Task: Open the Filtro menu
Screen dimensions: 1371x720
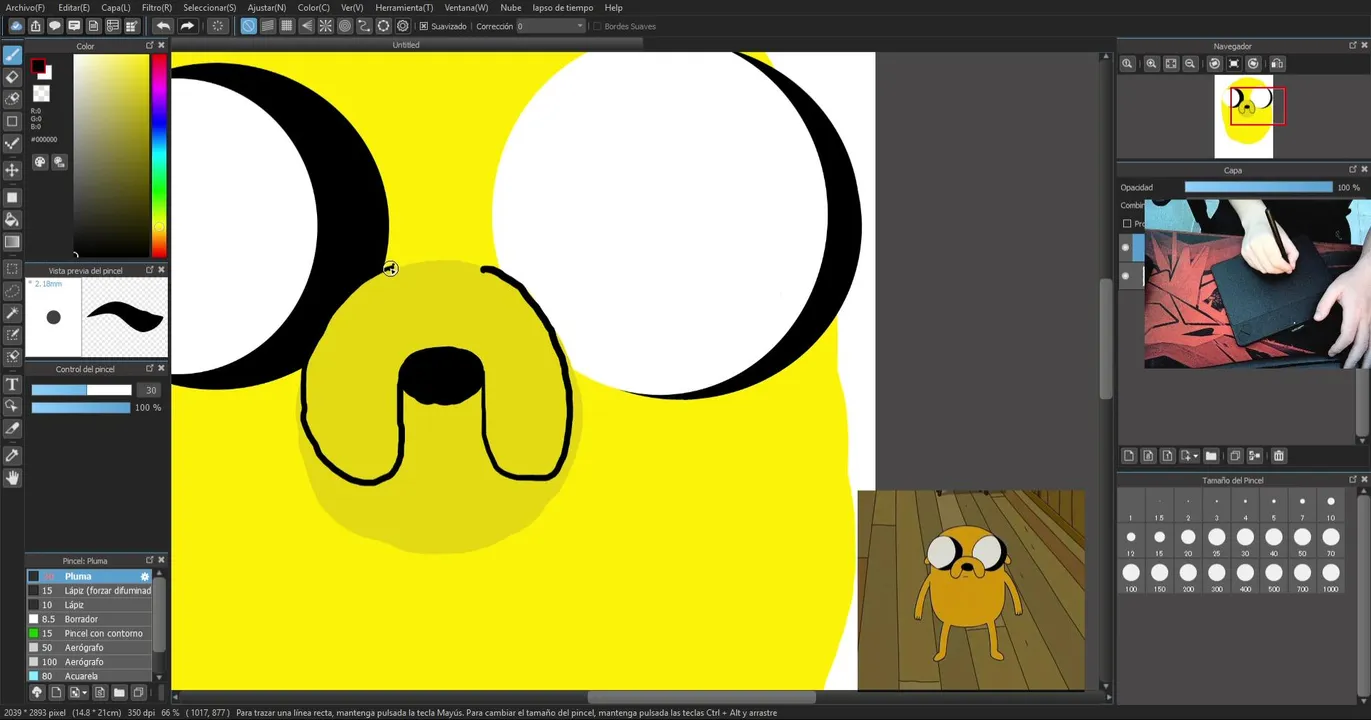Action: point(156,7)
